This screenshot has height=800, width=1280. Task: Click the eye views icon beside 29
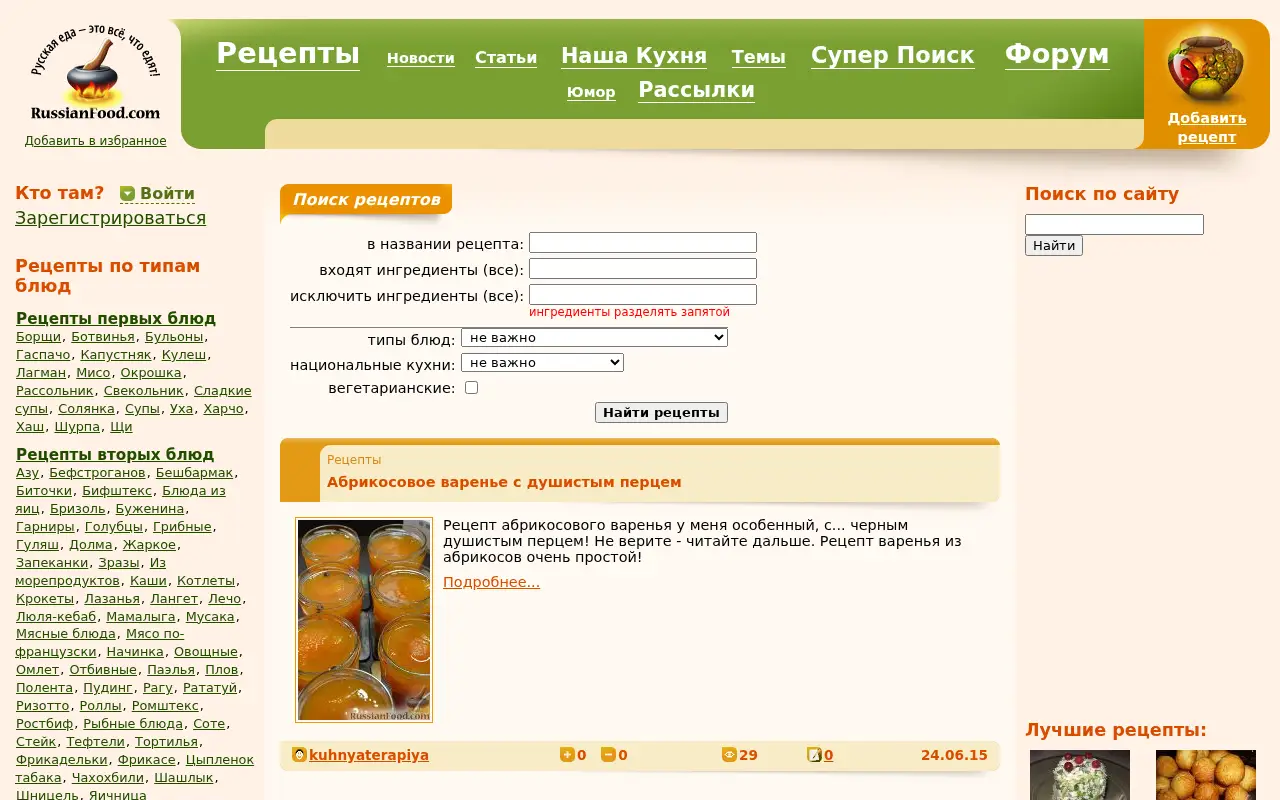[729, 755]
